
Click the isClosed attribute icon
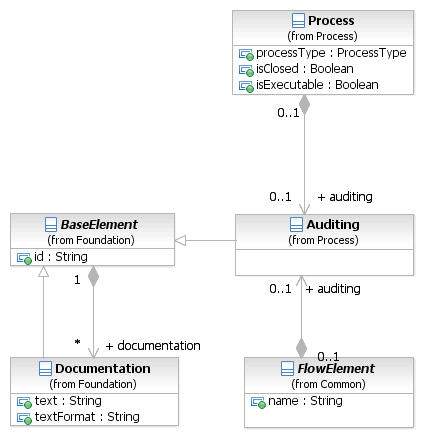tap(246, 70)
